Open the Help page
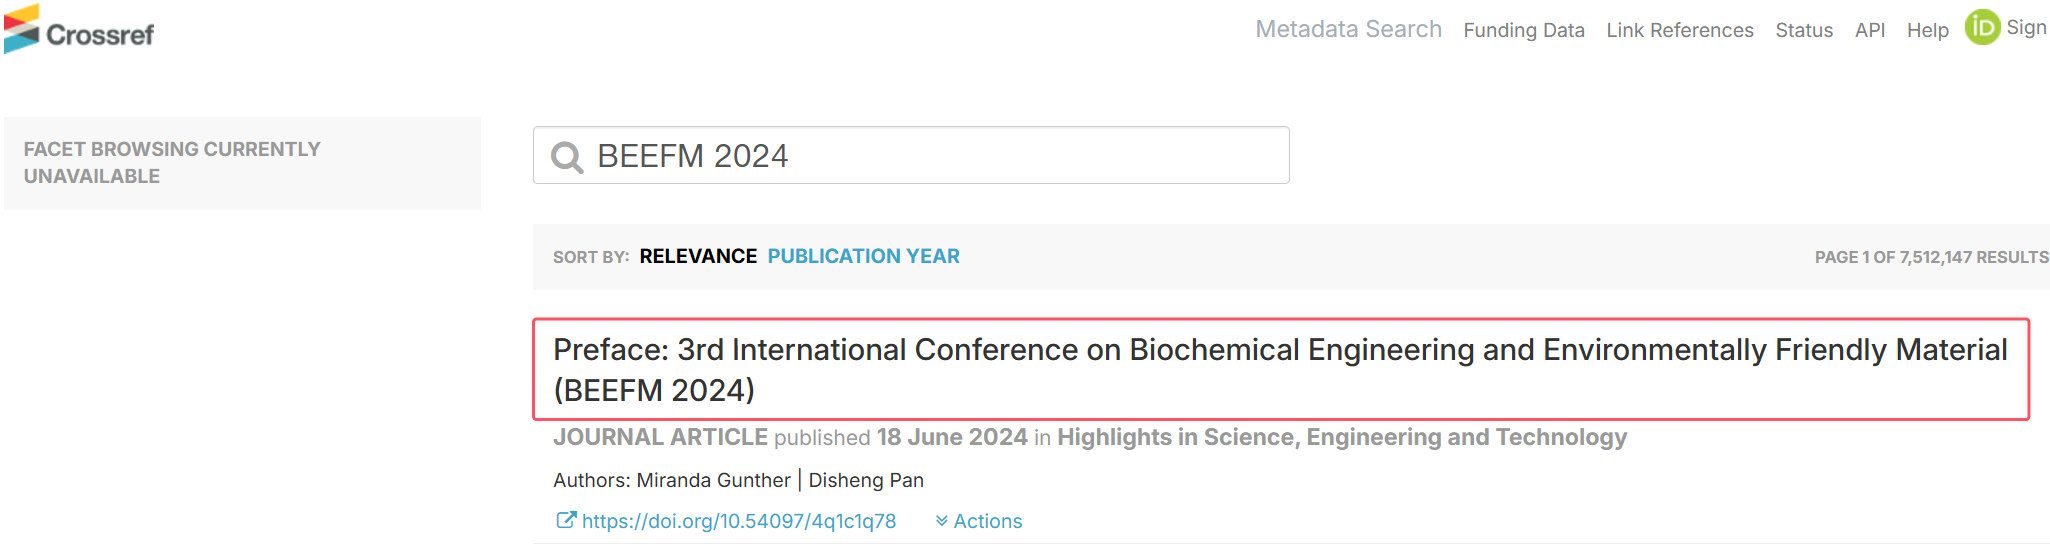This screenshot has height=550, width=2050. (x=1927, y=30)
